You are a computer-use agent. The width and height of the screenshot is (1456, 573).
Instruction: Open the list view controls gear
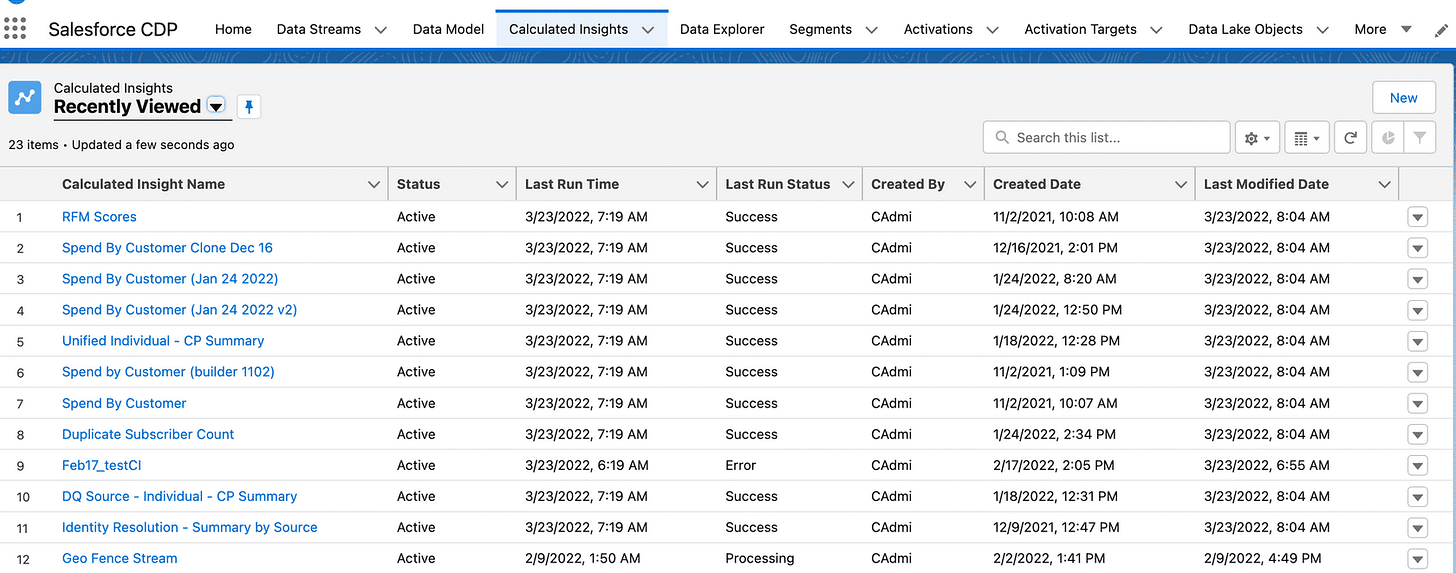(1257, 138)
